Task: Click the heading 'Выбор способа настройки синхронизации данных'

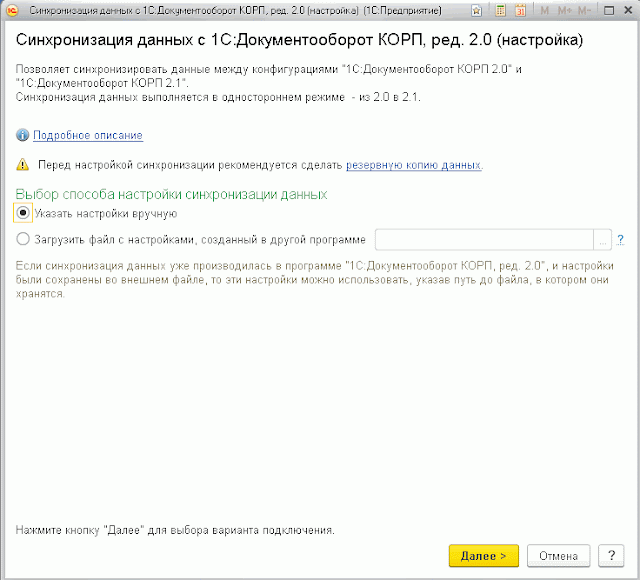Action: point(171,194)
